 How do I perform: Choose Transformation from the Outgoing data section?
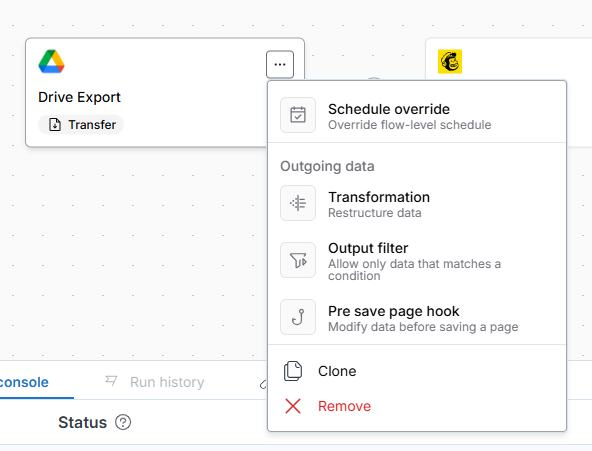417,203
